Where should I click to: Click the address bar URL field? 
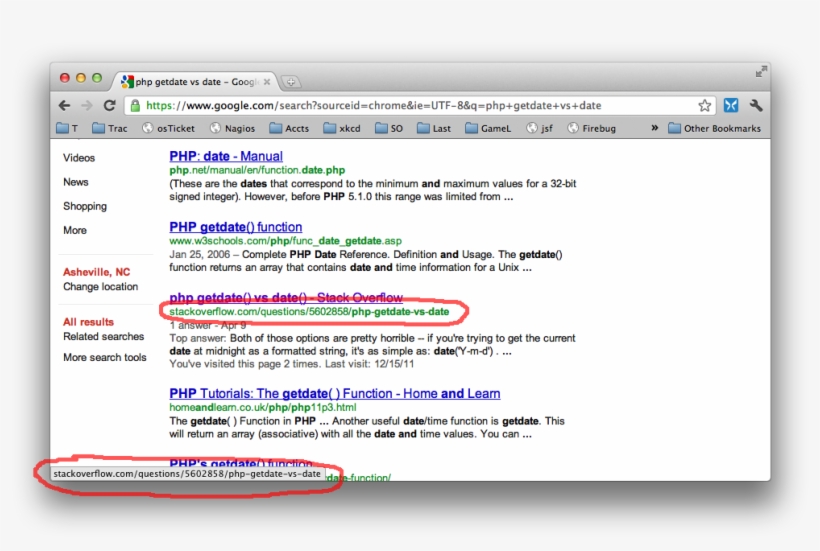point(418,106)
